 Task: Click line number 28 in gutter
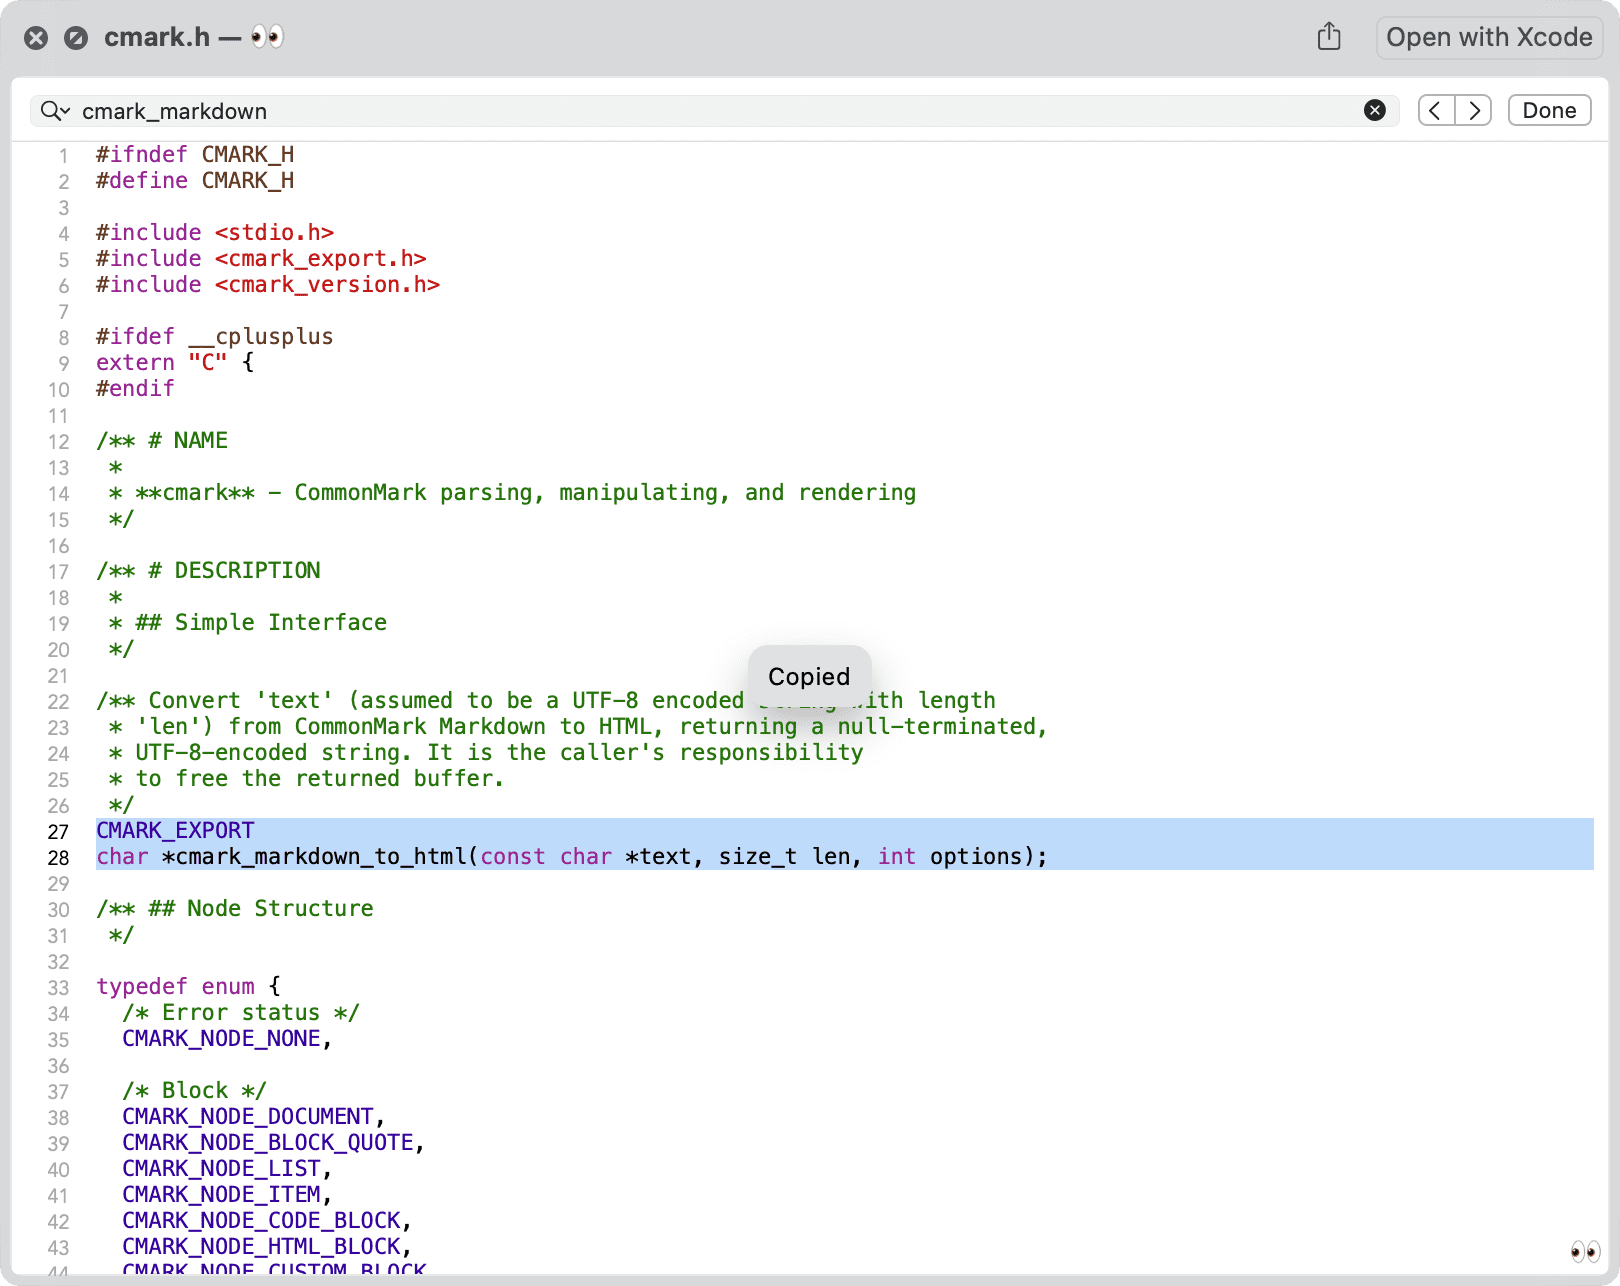point(59,858)
